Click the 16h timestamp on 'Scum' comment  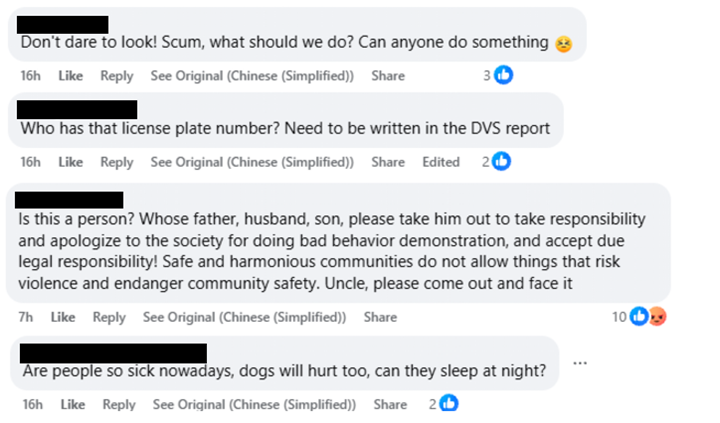30,76
